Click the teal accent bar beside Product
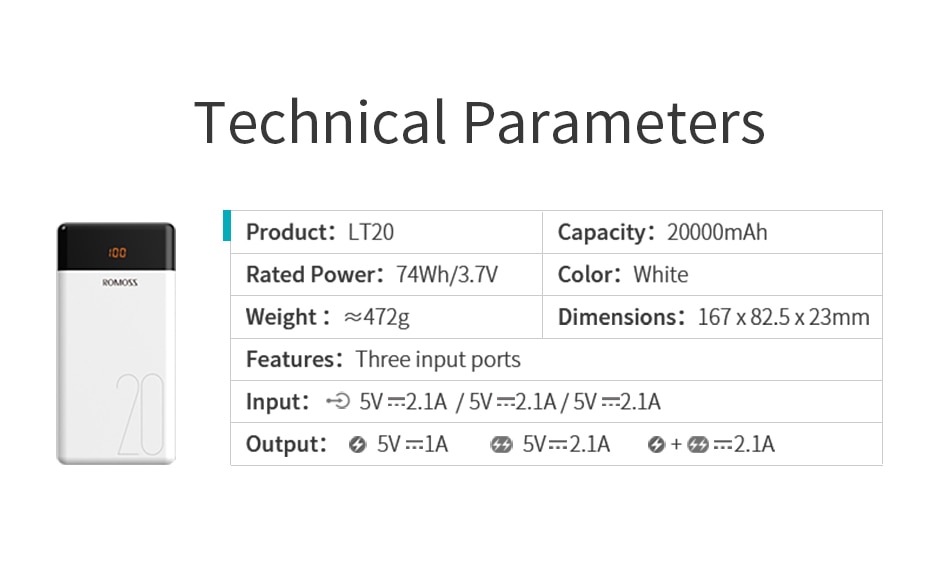The height and width of the screenshot is (561, 930). [x=227, y=225]
